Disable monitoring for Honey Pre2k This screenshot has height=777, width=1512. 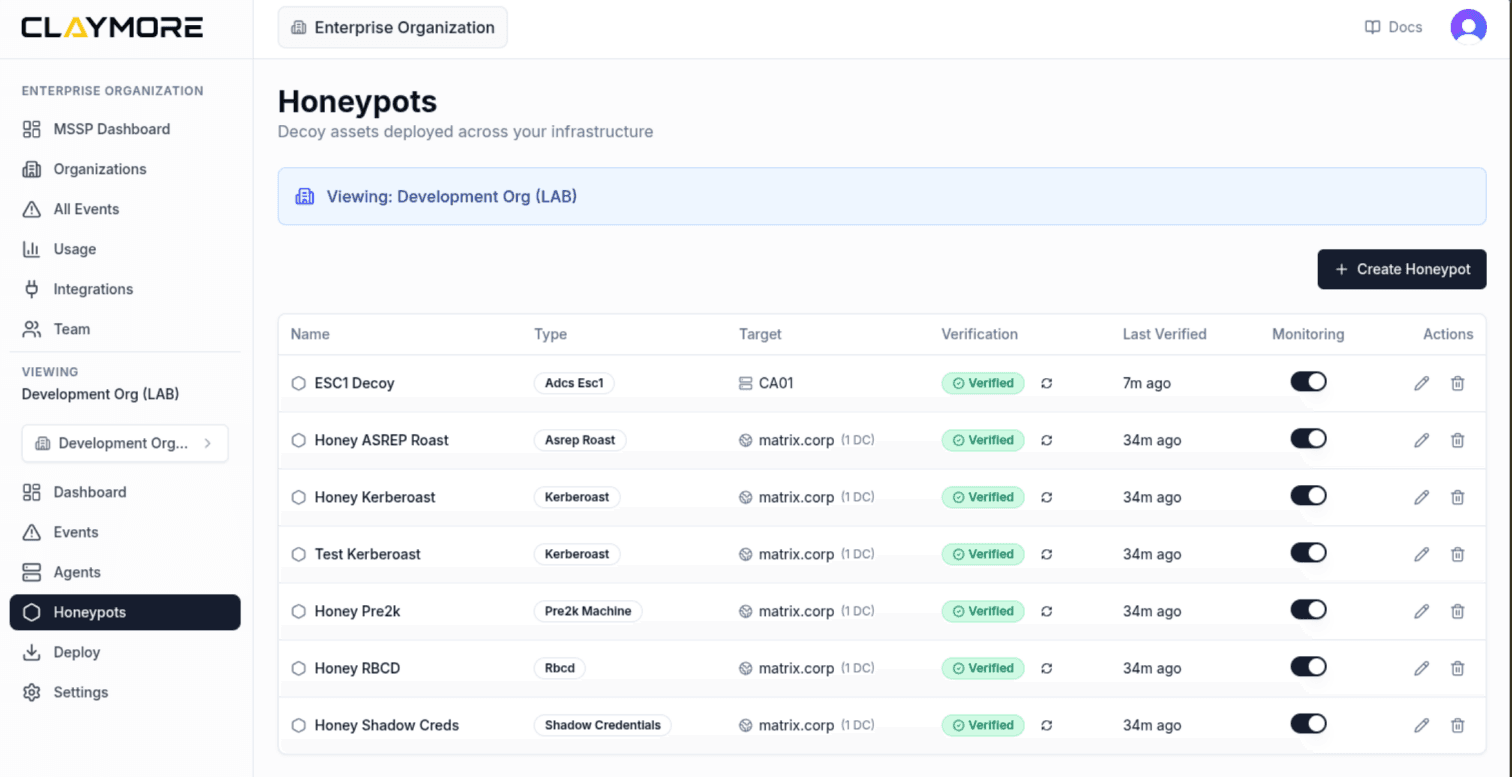(1308, 609)
